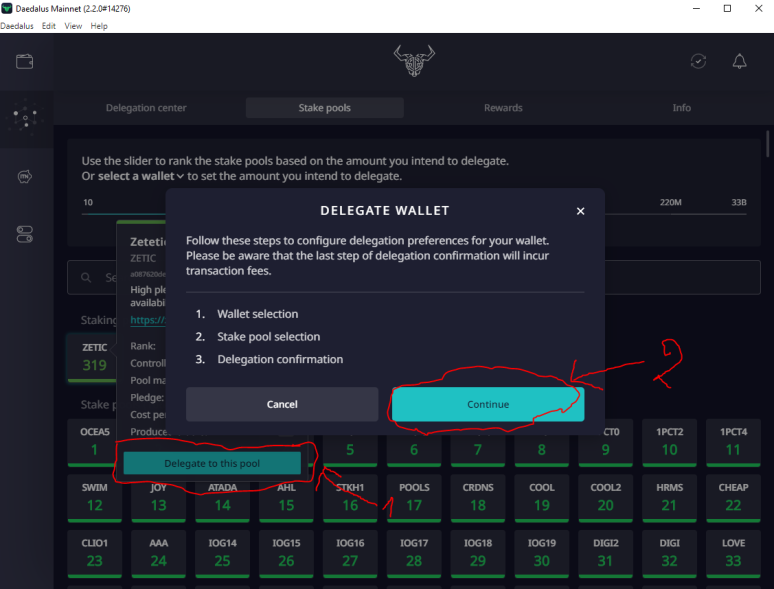The height and width of the screenshot is (589, 774).
Task: Click Delegate to this pool button
Action: tap(211, 462)
